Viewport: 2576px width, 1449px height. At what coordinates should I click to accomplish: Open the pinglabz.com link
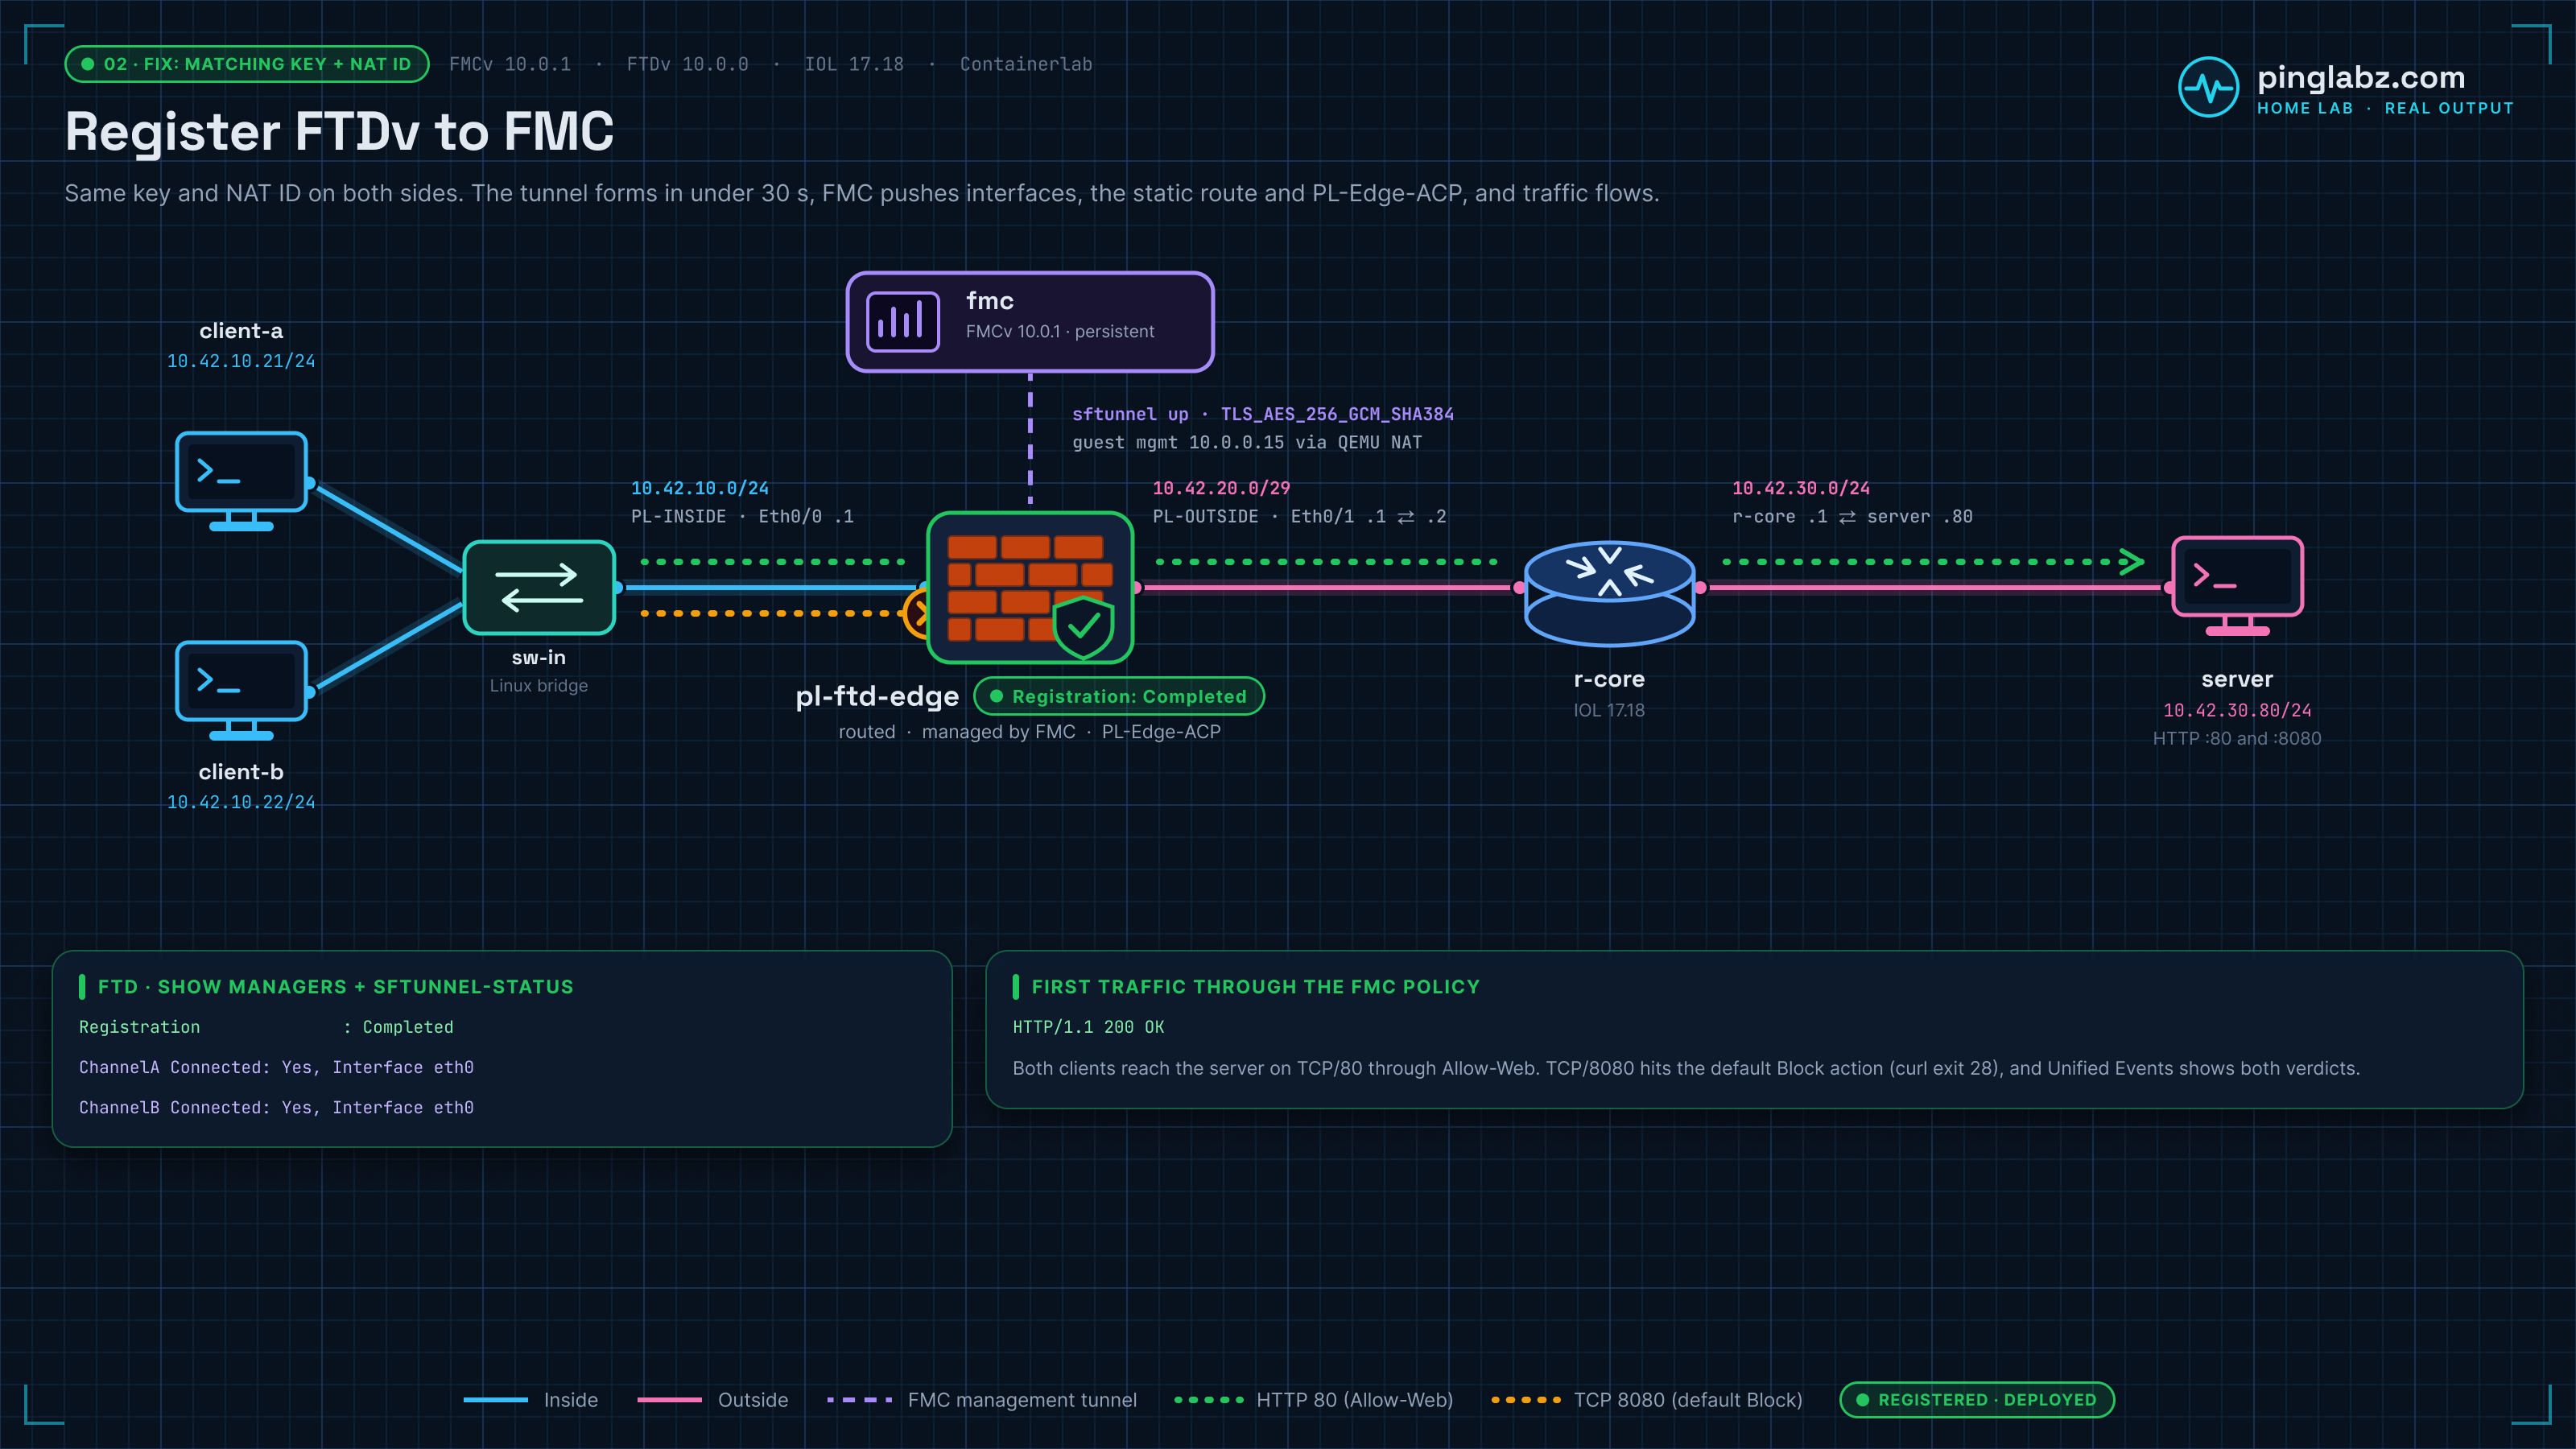point(2361,77)
